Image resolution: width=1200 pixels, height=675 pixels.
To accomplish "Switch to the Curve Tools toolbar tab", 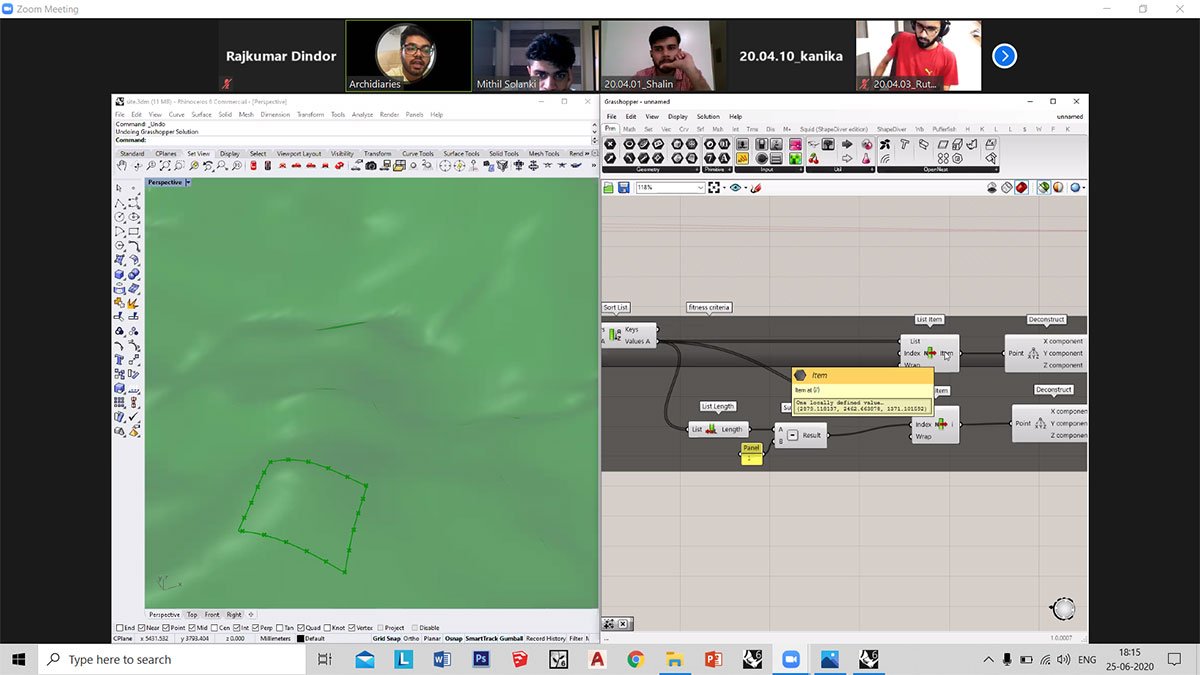I will coord(418,154).
